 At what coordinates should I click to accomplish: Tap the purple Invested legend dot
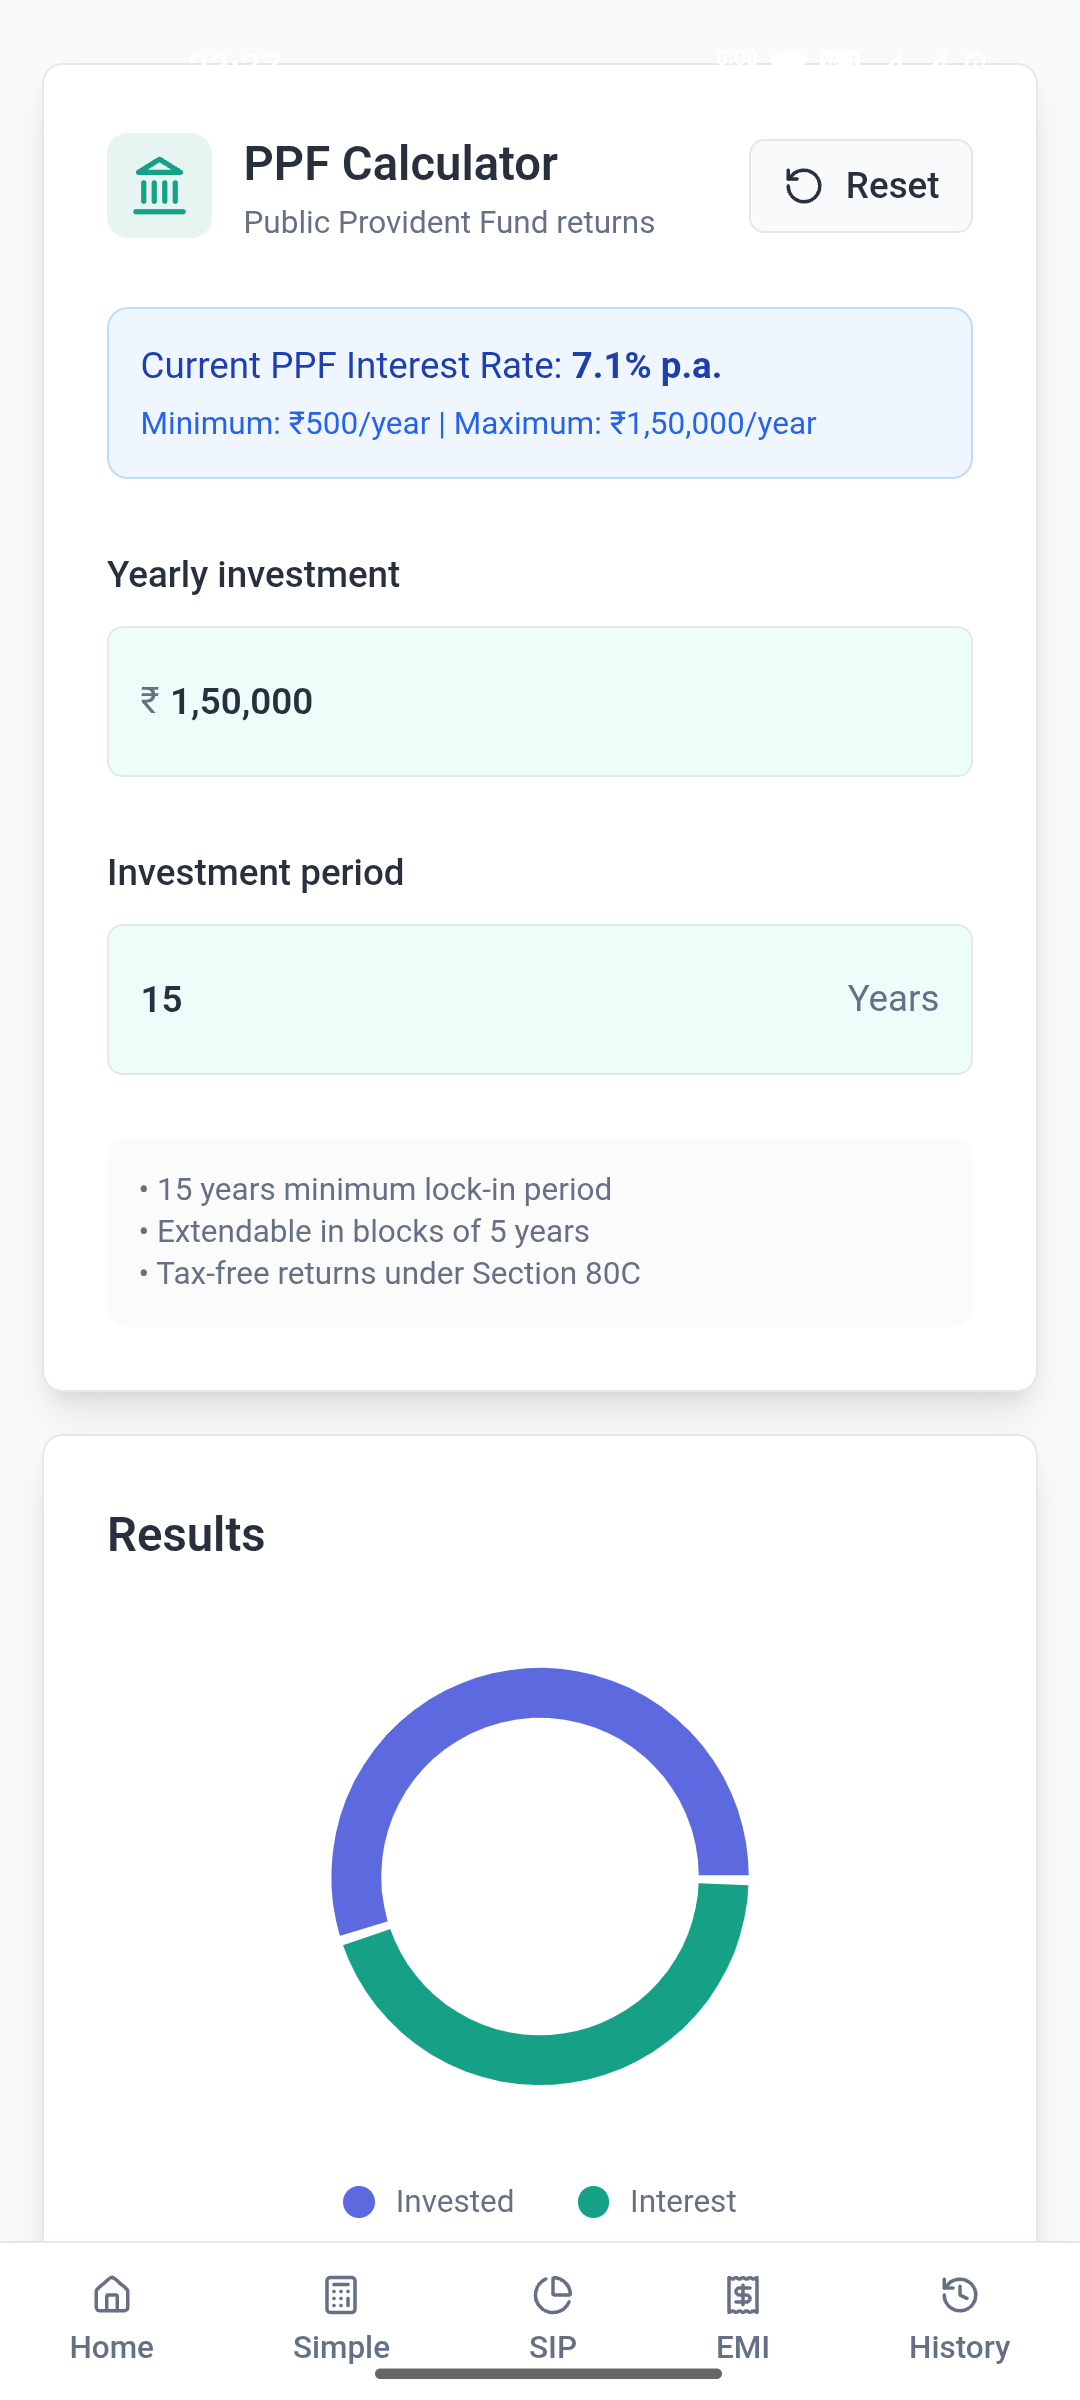pos(359,2201)
